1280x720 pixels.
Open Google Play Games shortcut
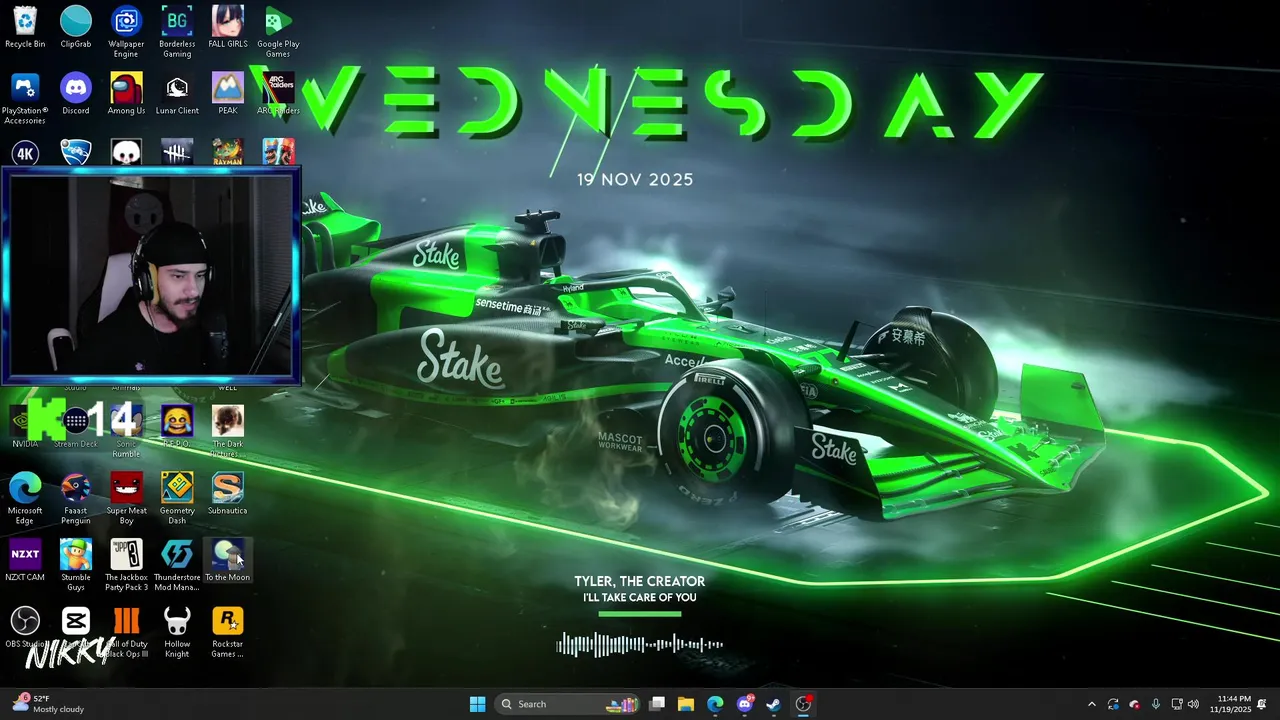click(x=278, y=32)
